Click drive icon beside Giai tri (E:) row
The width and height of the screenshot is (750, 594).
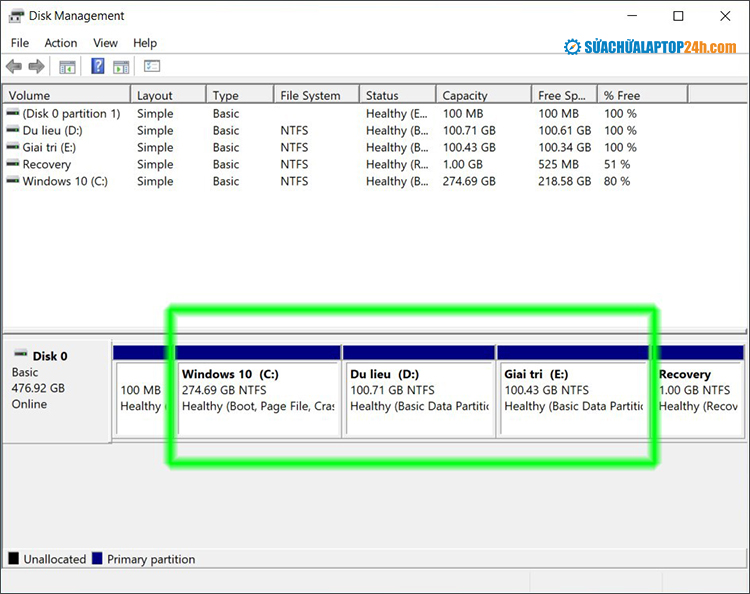pyautogui.click(x=13, y=146)
